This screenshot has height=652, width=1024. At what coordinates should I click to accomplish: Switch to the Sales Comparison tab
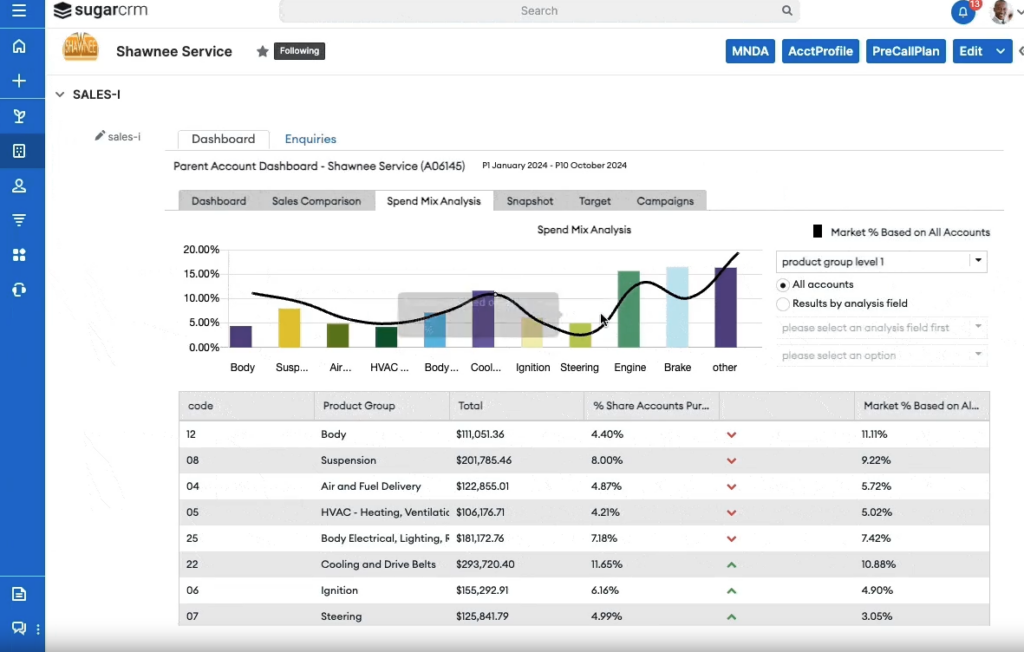coord(316,201)
